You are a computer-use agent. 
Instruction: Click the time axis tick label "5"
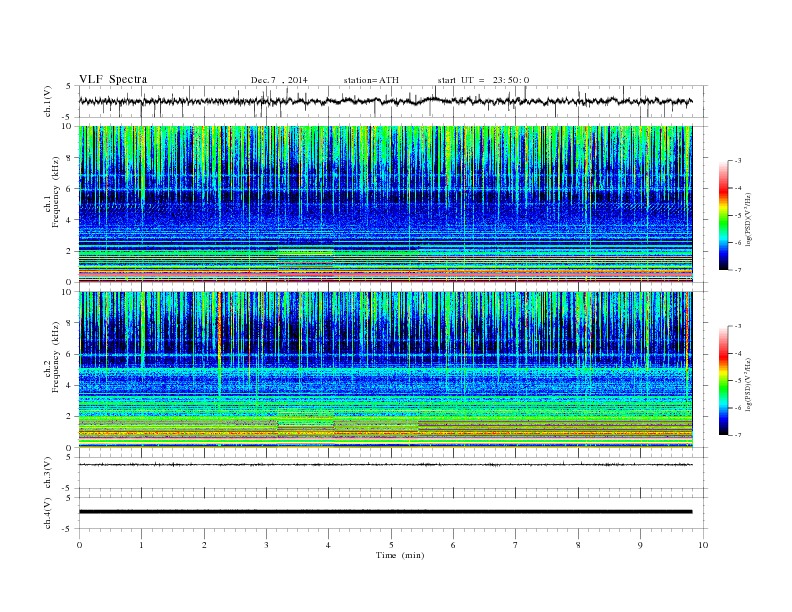[391, 545]
